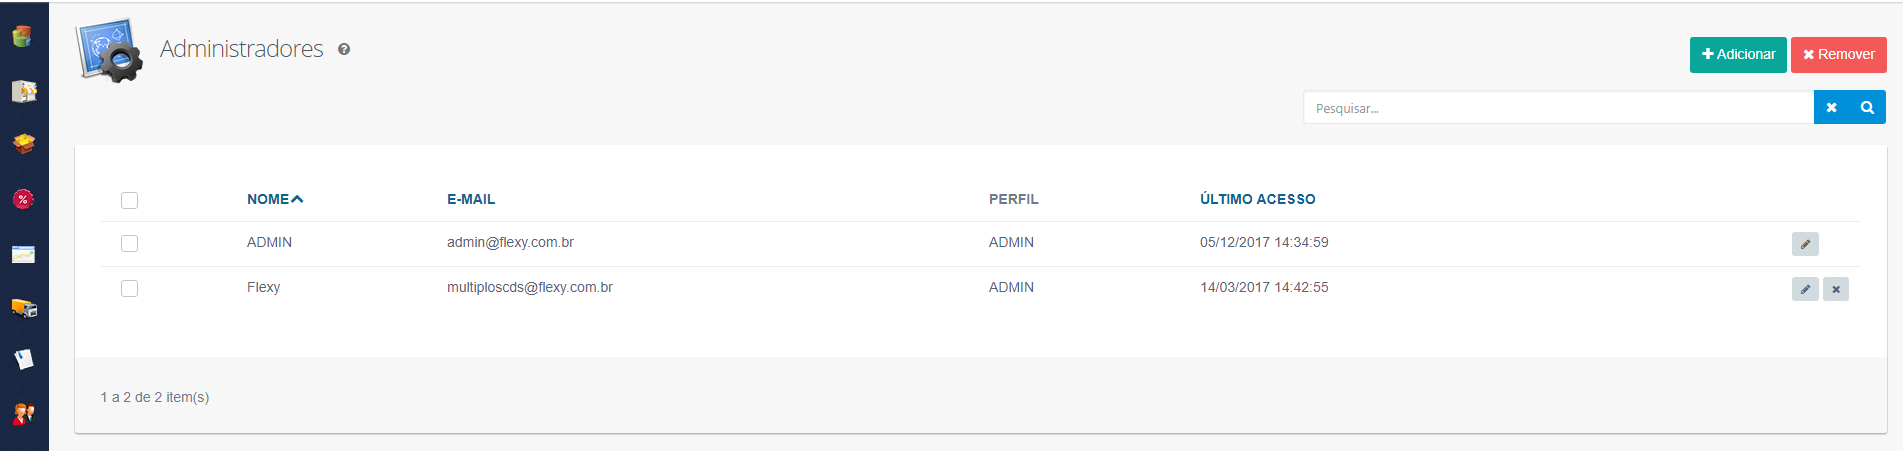Image resolution: width=1903 pixels, height=451 pixels.
Task: Check the checkbox for the Flexy row
Action: tap(129, 288)
